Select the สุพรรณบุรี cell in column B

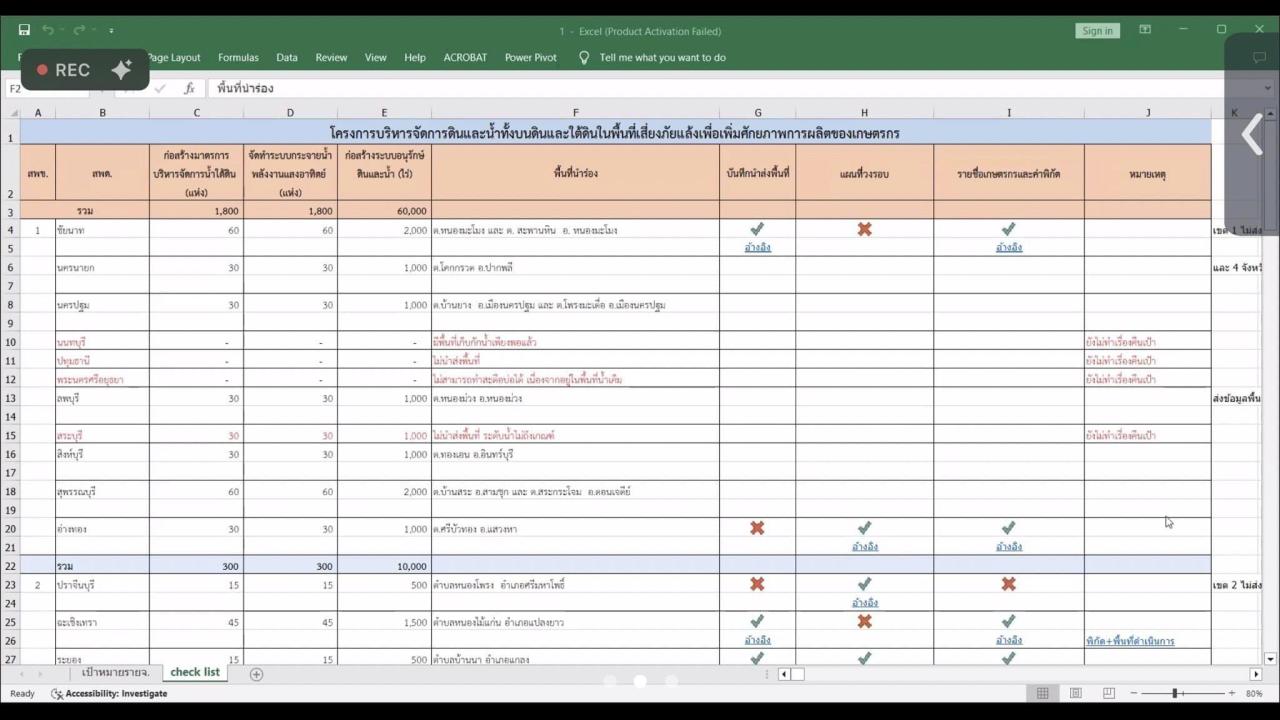pos(102,491)
